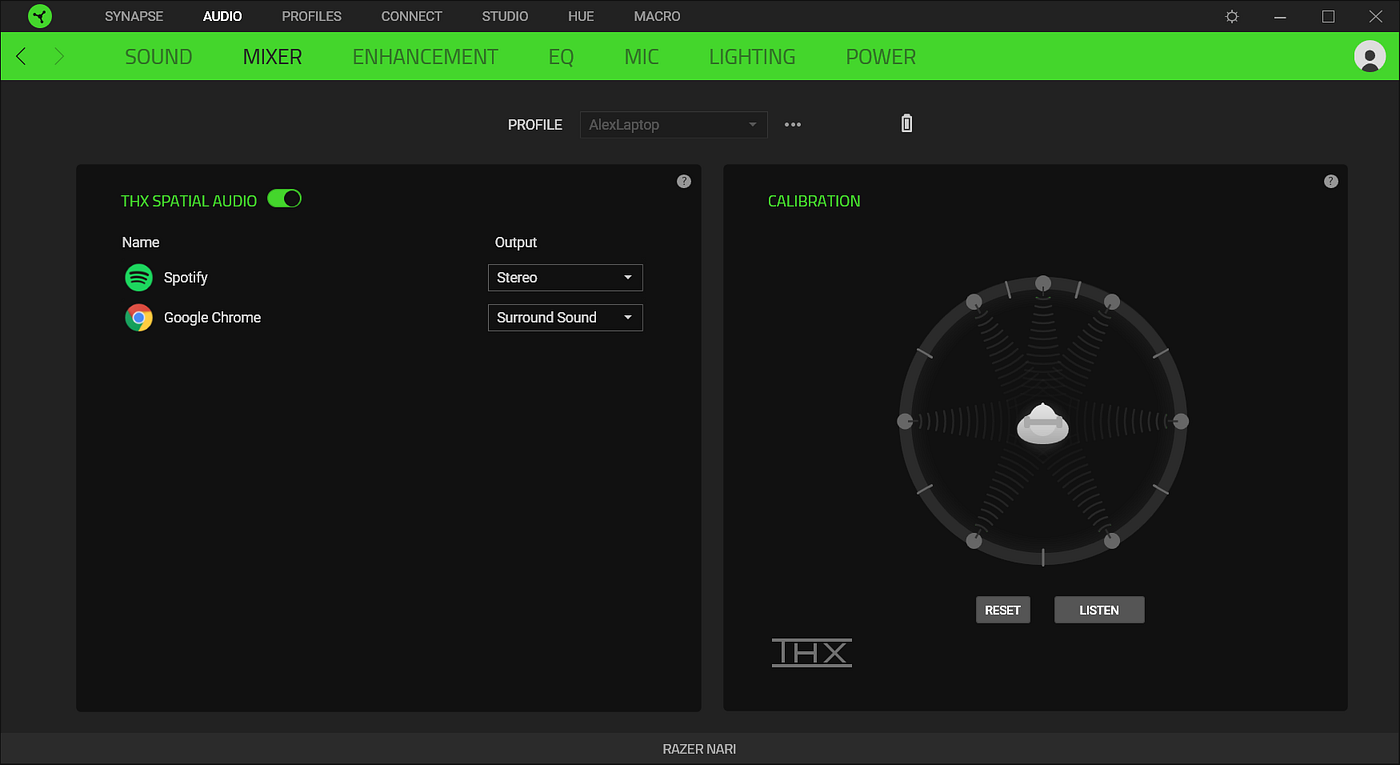Open help for Calibration panel
Image resolution: width=1400 pixels, height=765 pixels.
pos(1331,181)
